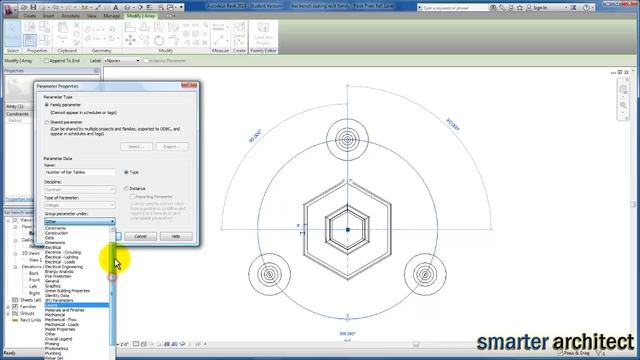Select the Modify arrow tool

[13, 34]
